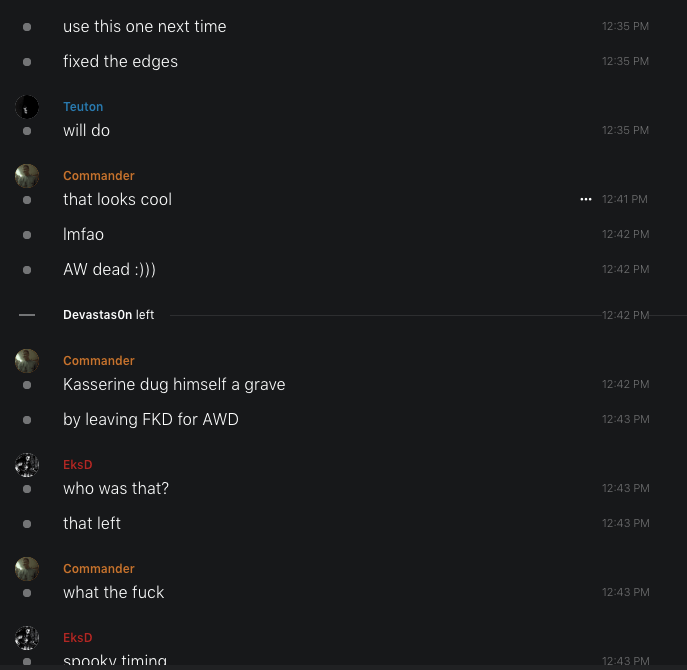Click the dash icon beside the Devastas0n left notice
Viewport: 687px width, 670px height.
(27, 315)
